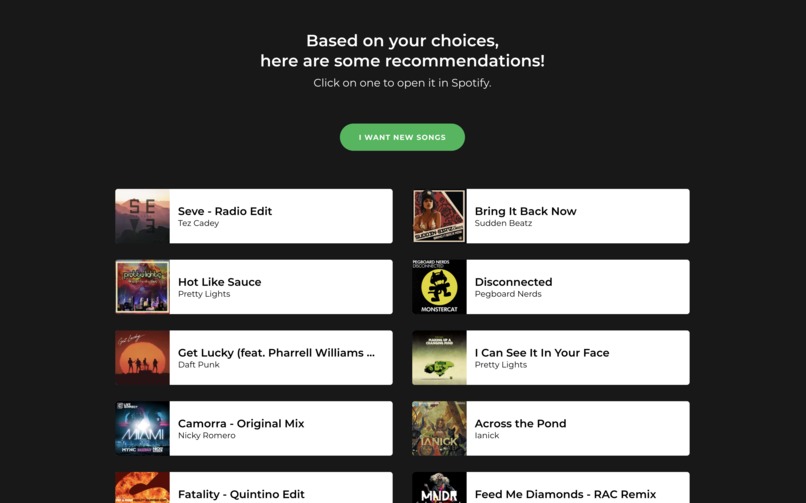Image resolution: width=806 pixels, height=503 pixels.
Task: Select Camorra - Original Mix title
Action: tap(241, 423)
